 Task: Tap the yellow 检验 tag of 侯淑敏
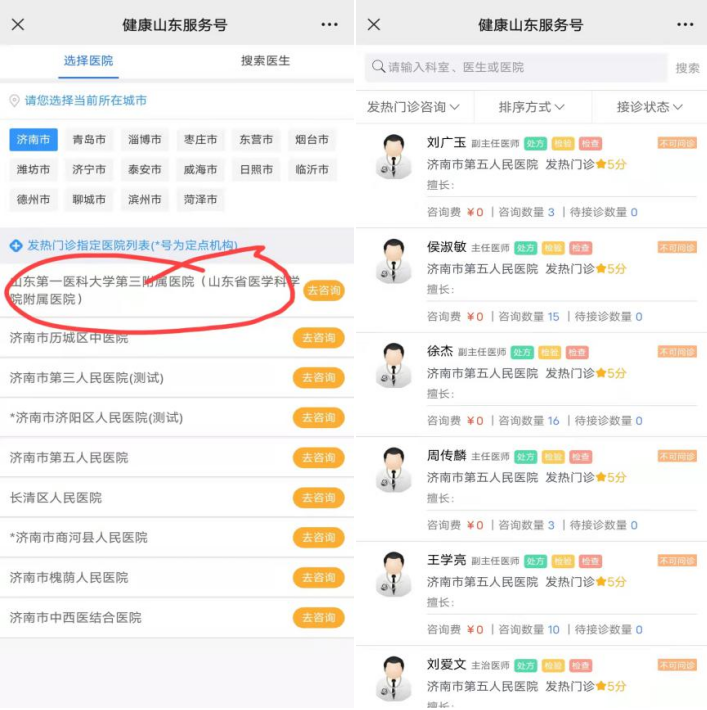[553, 248]
